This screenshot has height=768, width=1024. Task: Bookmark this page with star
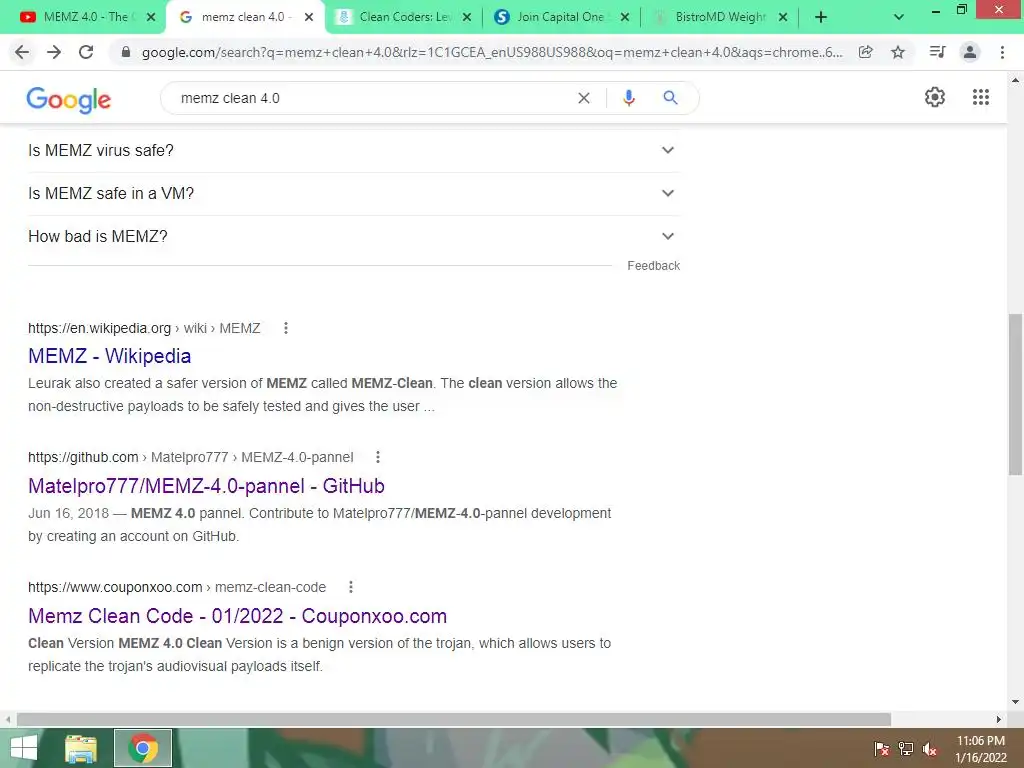coord(898,52)
